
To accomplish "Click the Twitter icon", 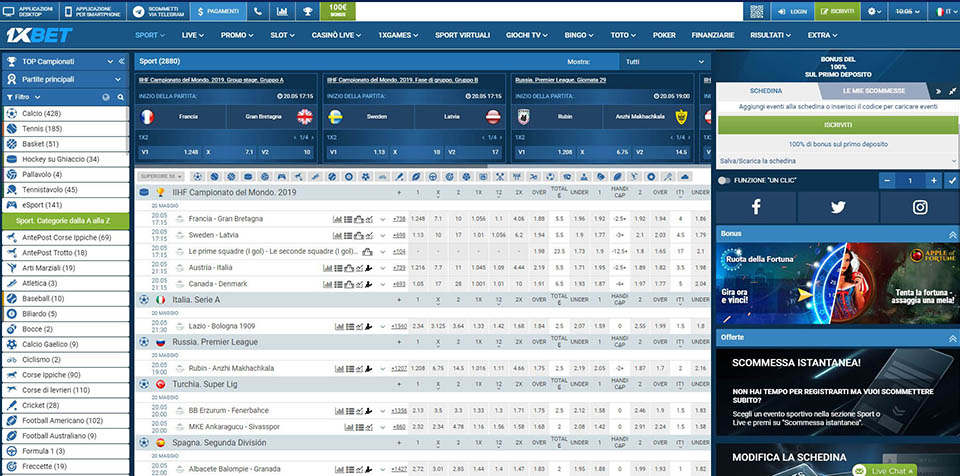I will tap(838, 207).
